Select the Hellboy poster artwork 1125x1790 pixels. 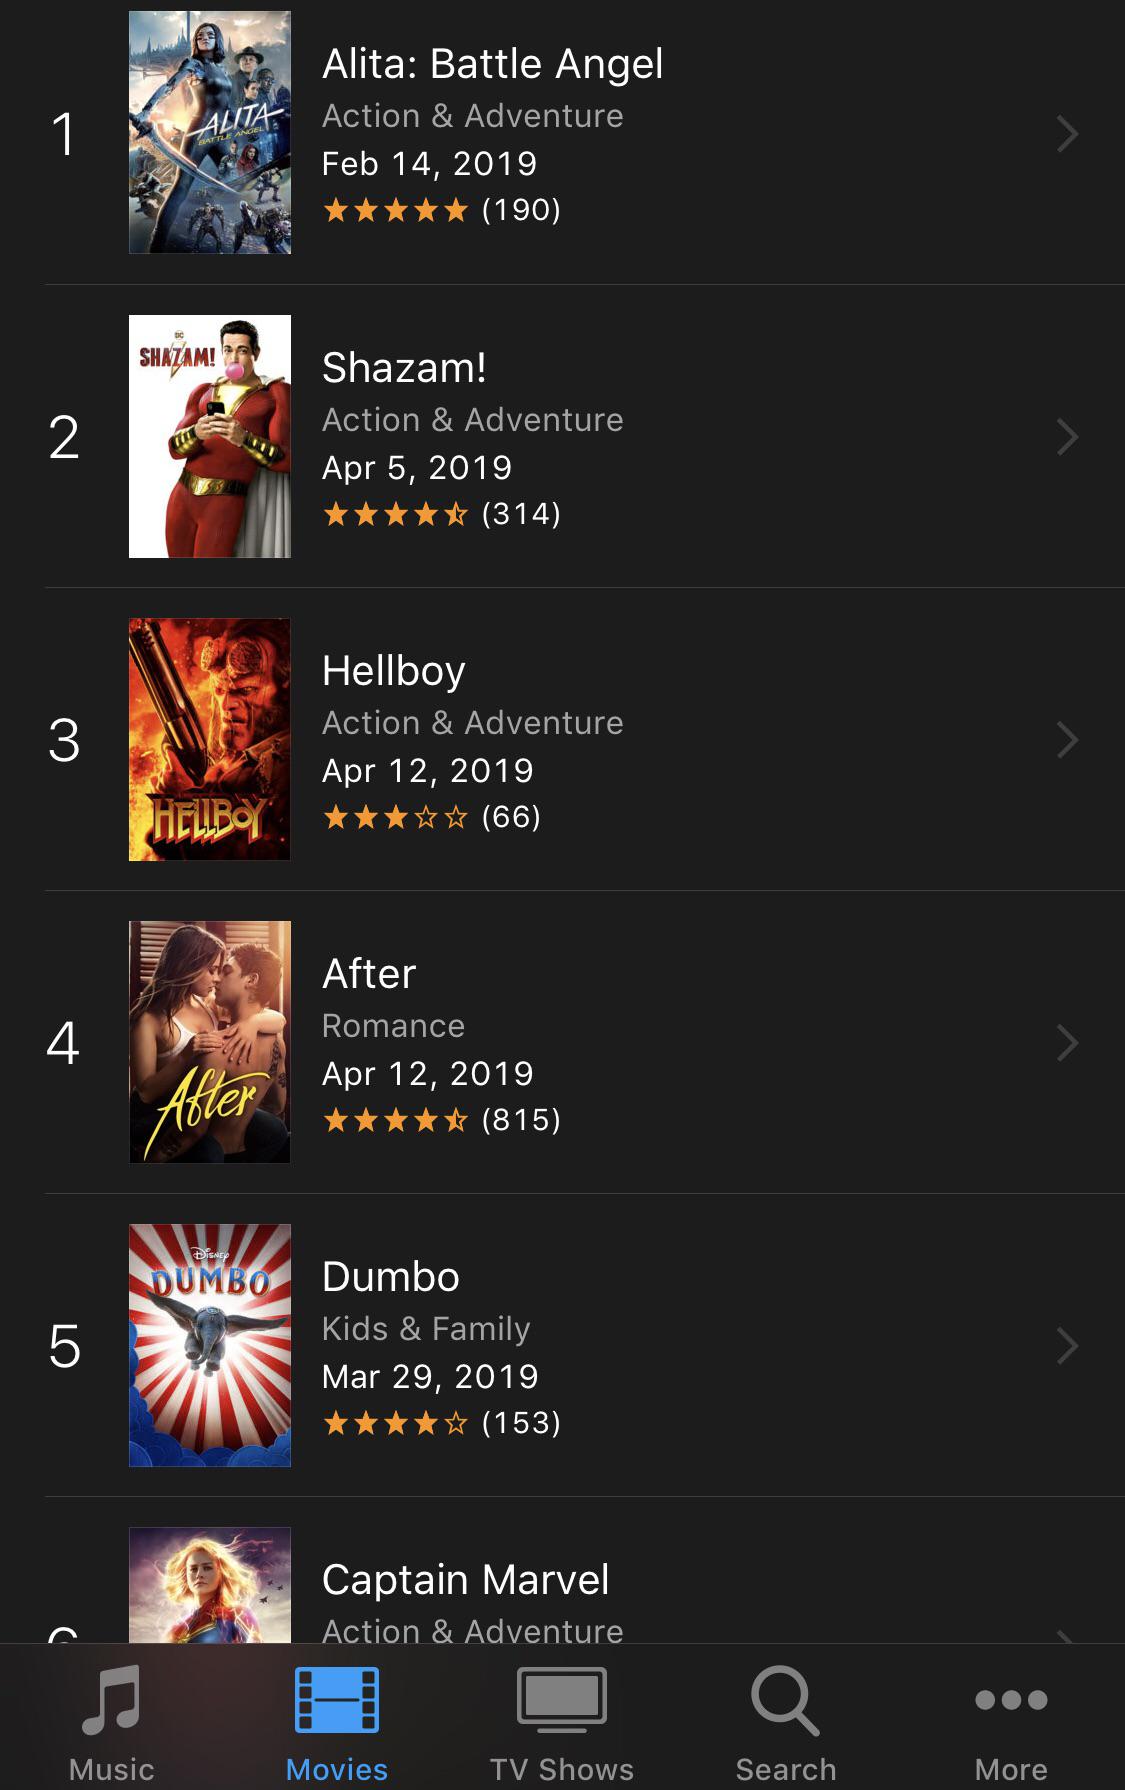coord(210,739)
